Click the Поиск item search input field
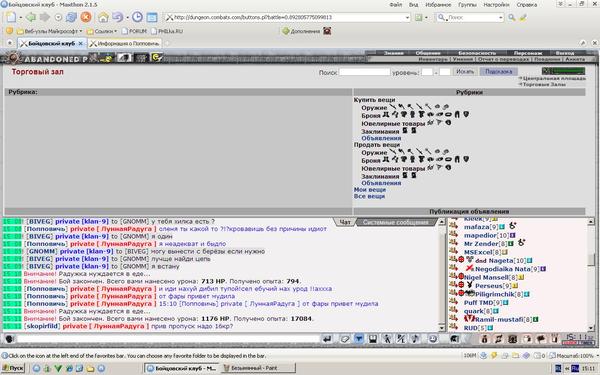The height and width of the screenshot is (375, 600). pyautogui.click(x=364, y=72)
